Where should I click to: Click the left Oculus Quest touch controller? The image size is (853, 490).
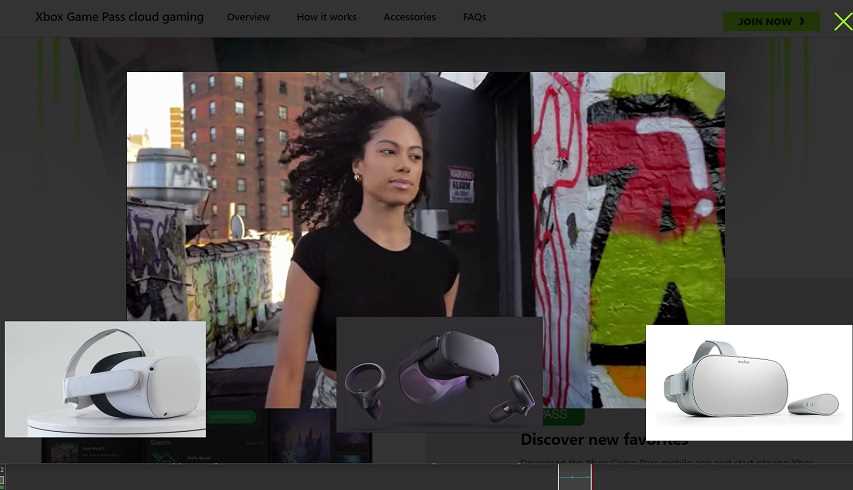point(364,390)
